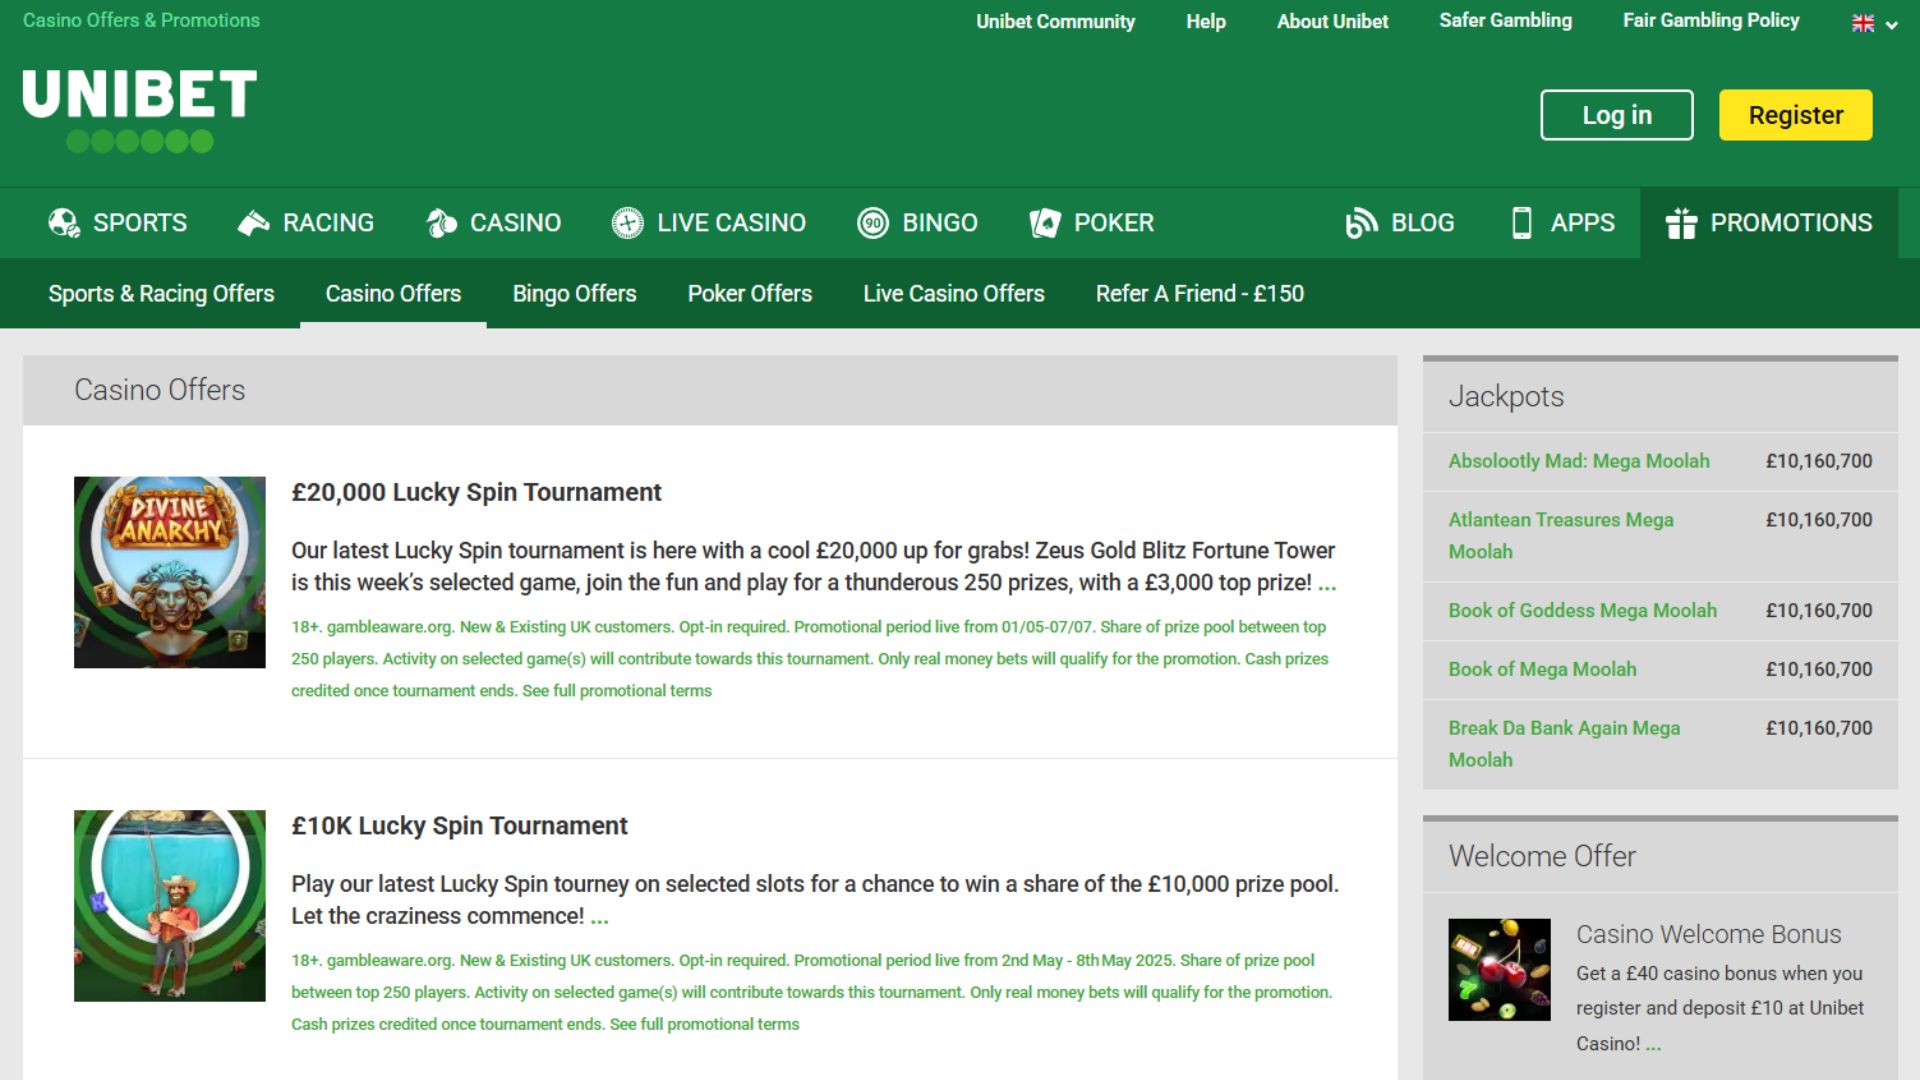Click the Log in button

pyautogui.click(x=1617, y=115)
